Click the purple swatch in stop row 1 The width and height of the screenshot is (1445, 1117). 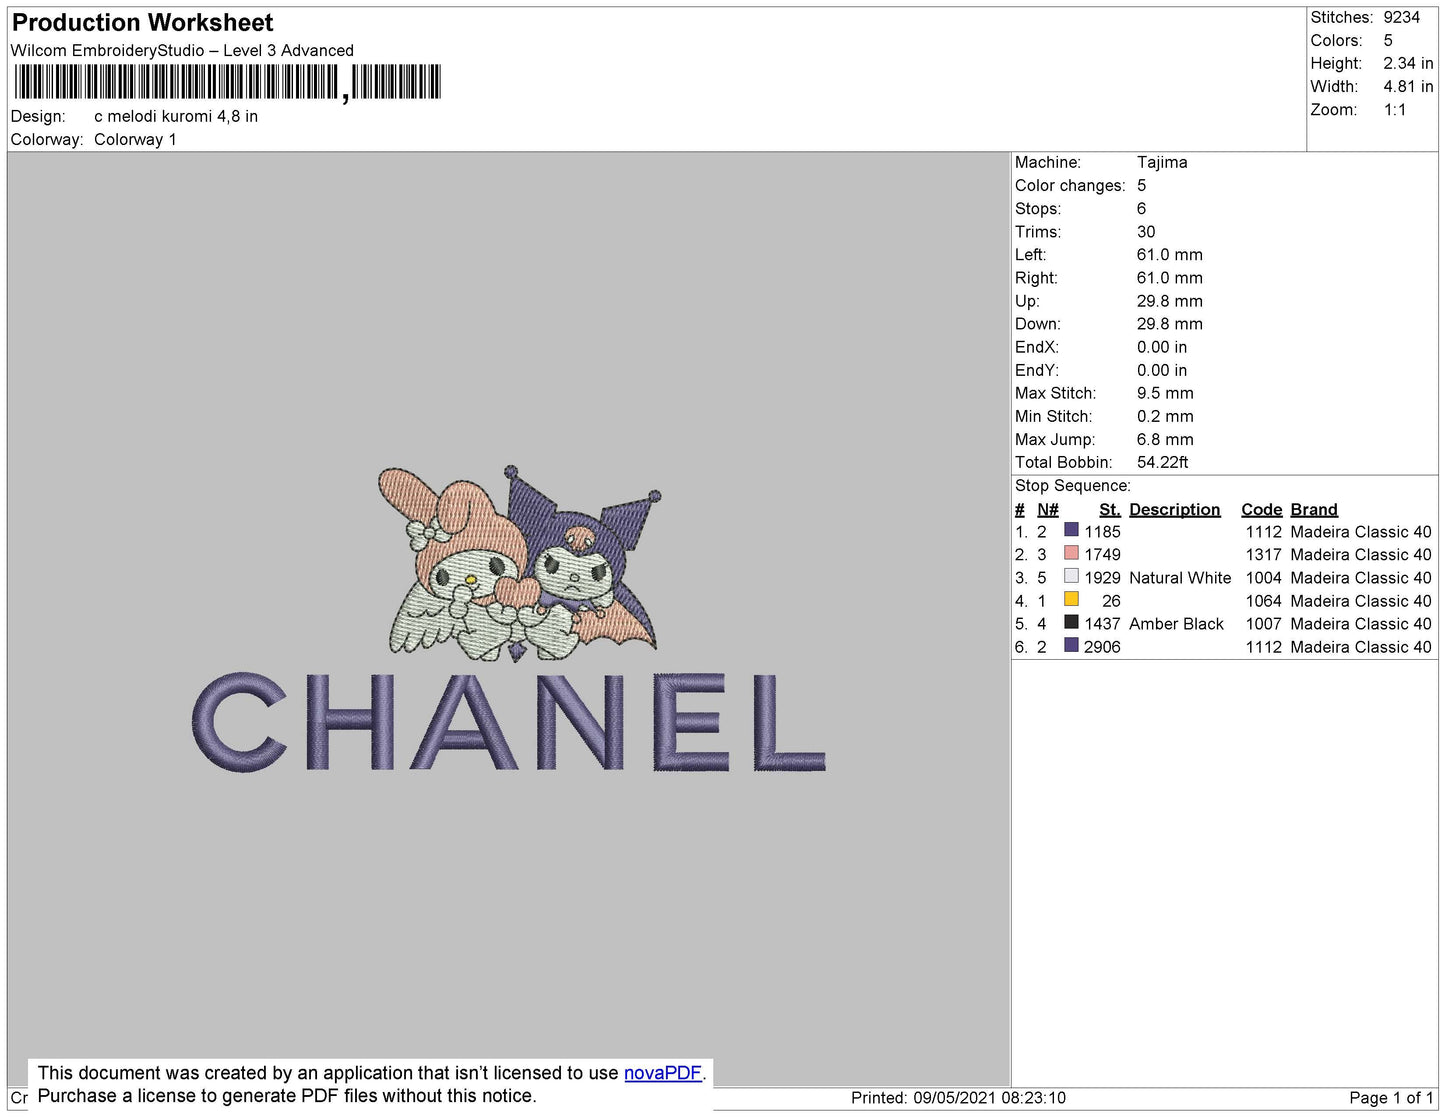click(1071, 530)
